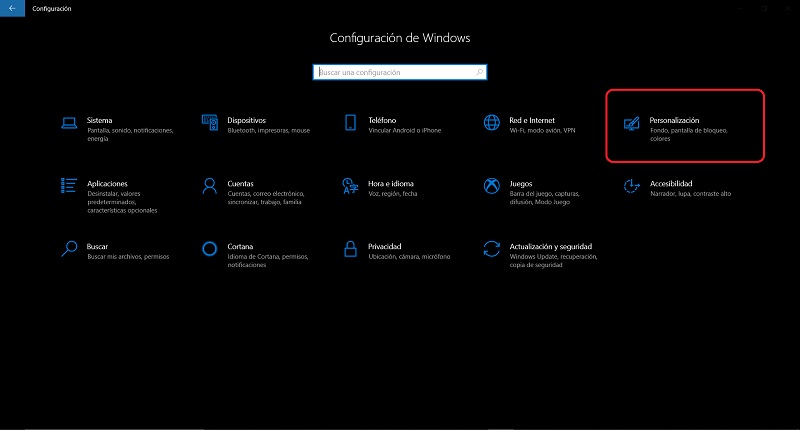Open the Personalización paintbrush icon
The width and height of the screenshot is (800, 430).
631,124
